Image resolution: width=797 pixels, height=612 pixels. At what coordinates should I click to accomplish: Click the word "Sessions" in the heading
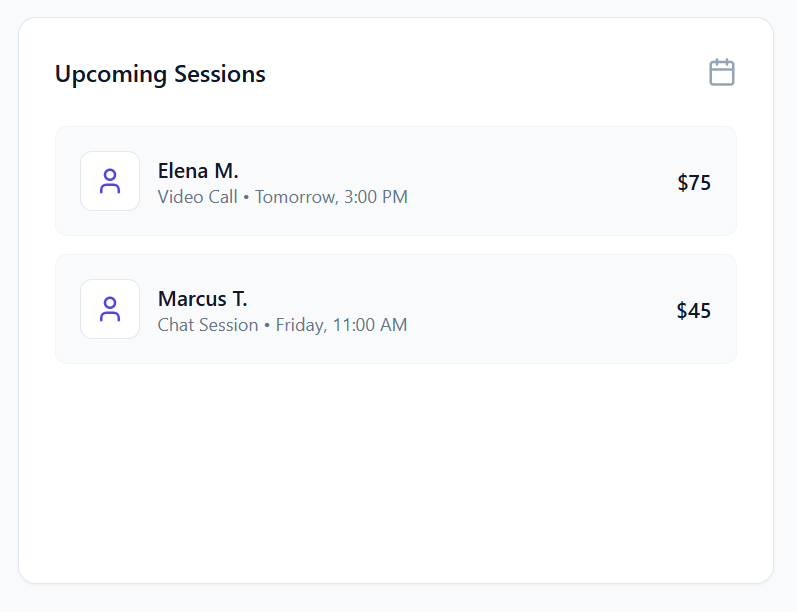click(220, 74)
